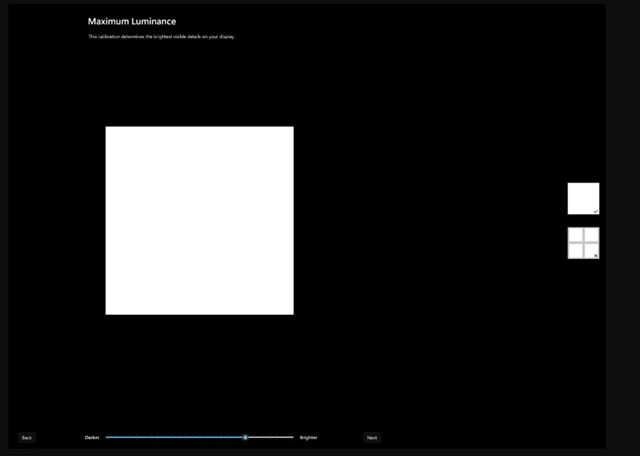Click the Darker label

pyautogui.click(x=92, y=437)
